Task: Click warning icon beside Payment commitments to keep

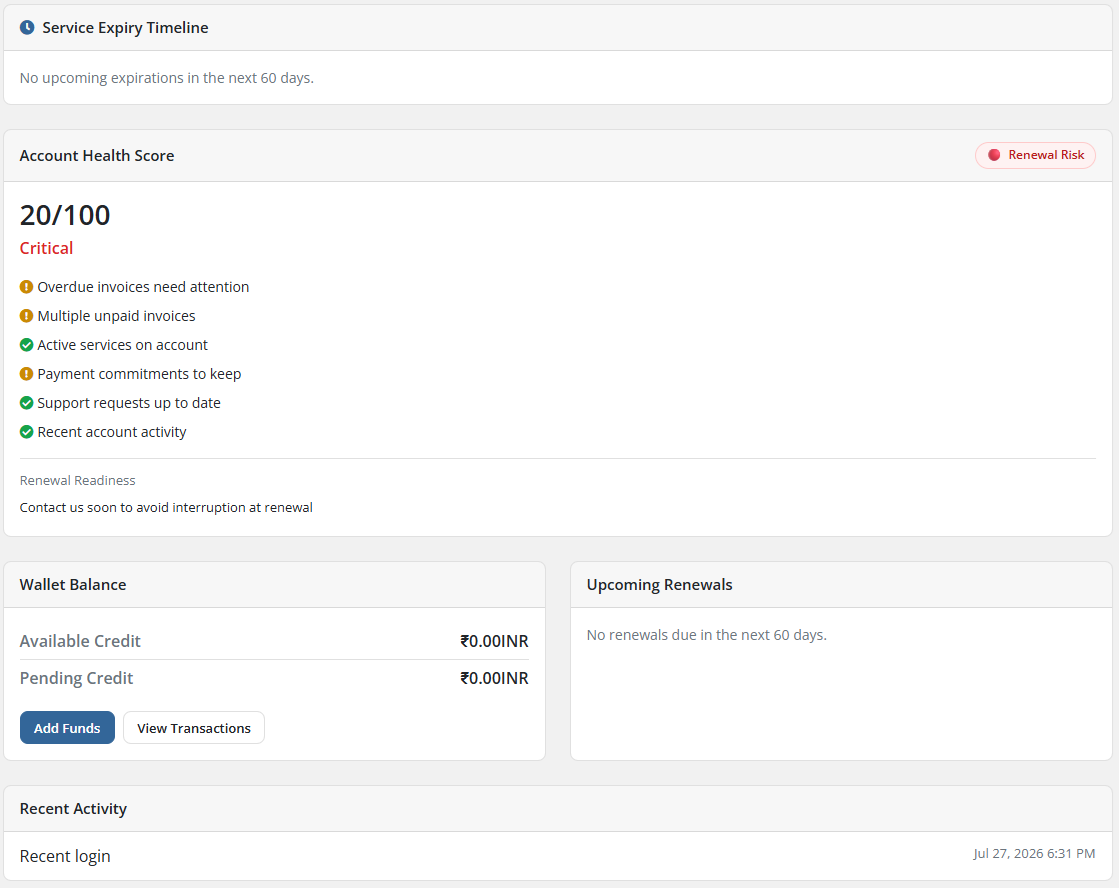Action: coord(26,374)
